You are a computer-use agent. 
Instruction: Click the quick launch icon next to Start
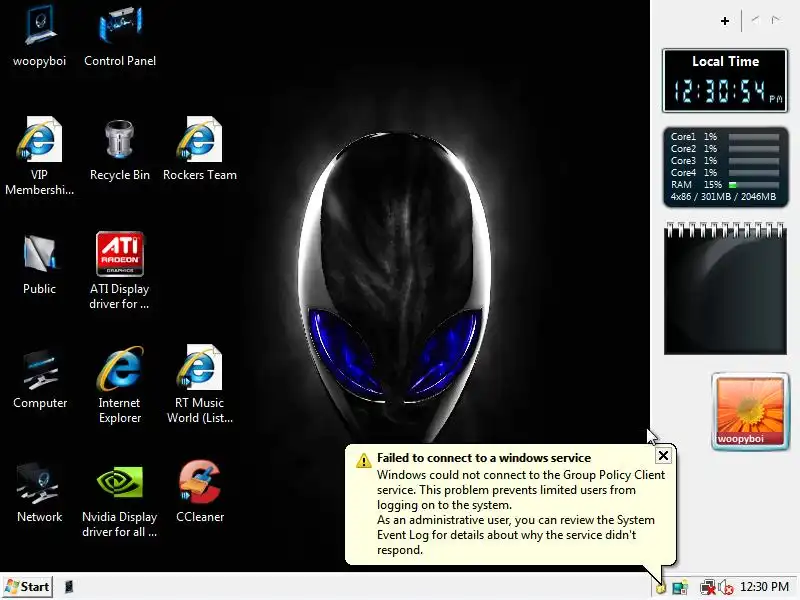[x=69, y=587]
